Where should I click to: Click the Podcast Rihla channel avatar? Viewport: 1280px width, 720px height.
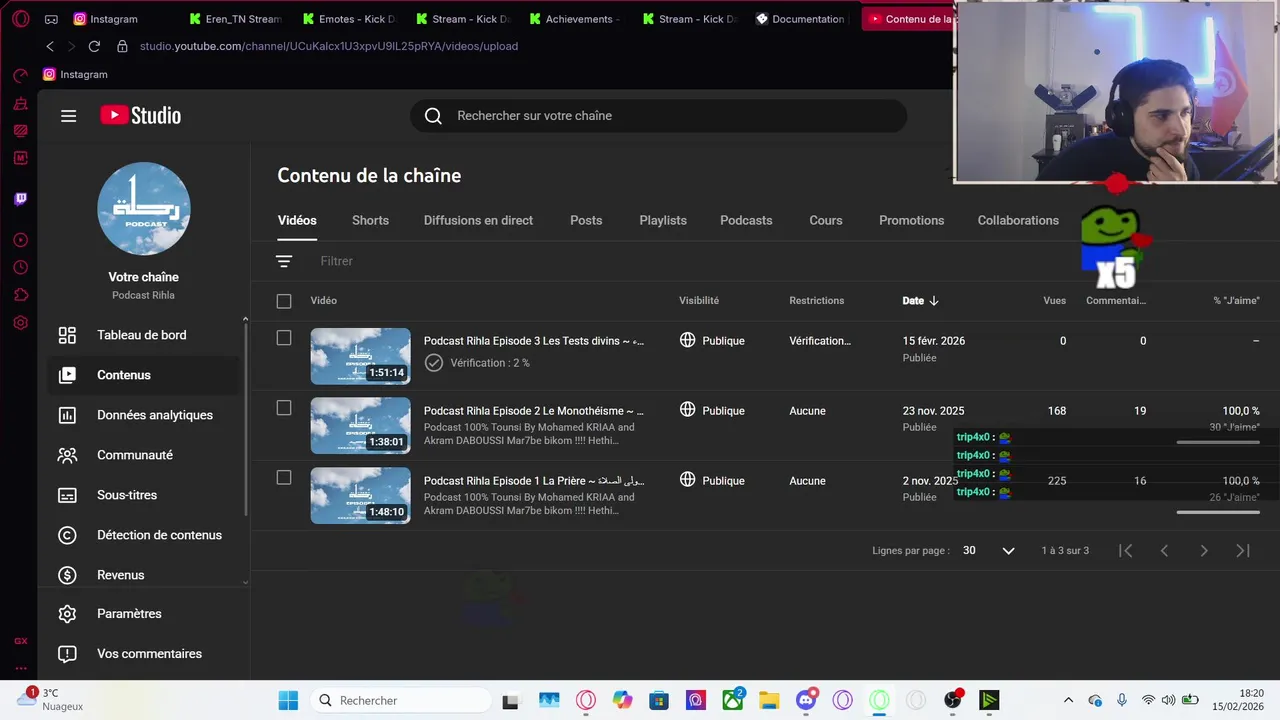pos(144,208)
